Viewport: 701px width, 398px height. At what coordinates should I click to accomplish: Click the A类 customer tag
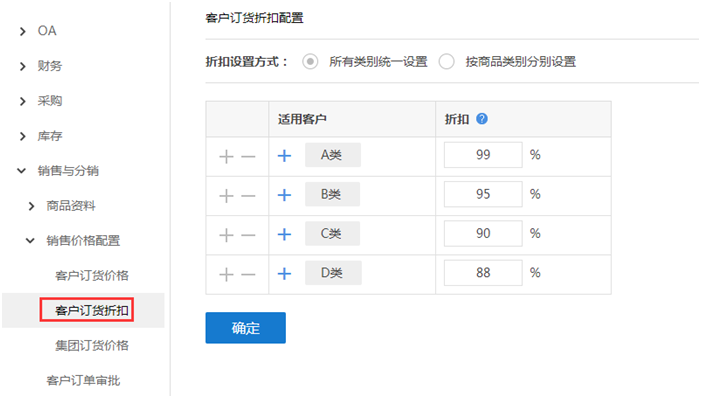point(333,155)
